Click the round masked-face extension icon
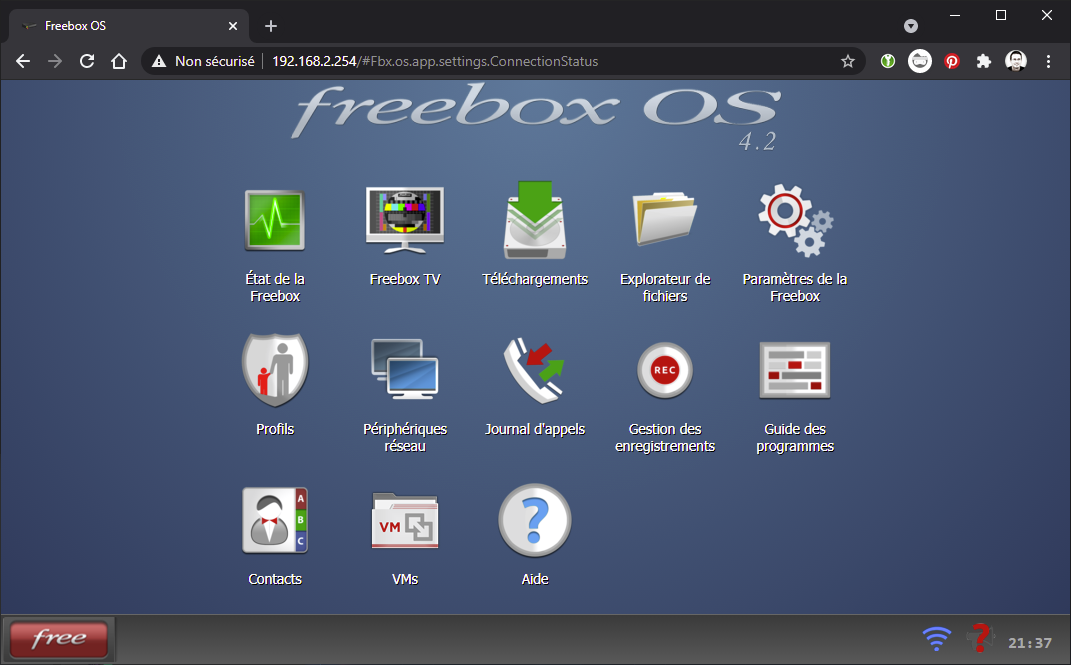The width and height of the screenshot is (1071, 665). [x=920, y=61]
